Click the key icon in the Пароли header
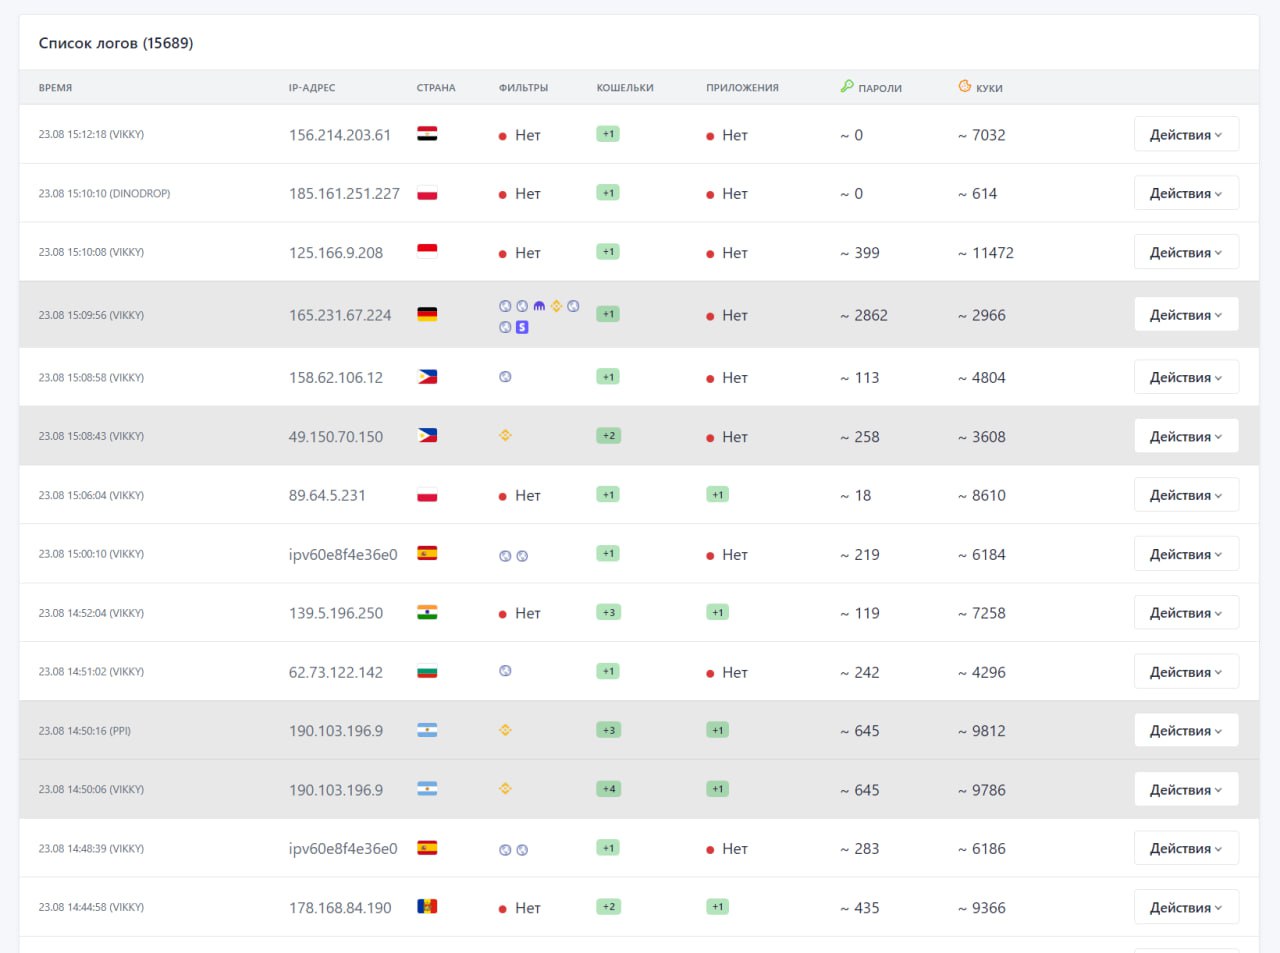Viewport: 1280px width, 953px height. (x=847, y=87)
